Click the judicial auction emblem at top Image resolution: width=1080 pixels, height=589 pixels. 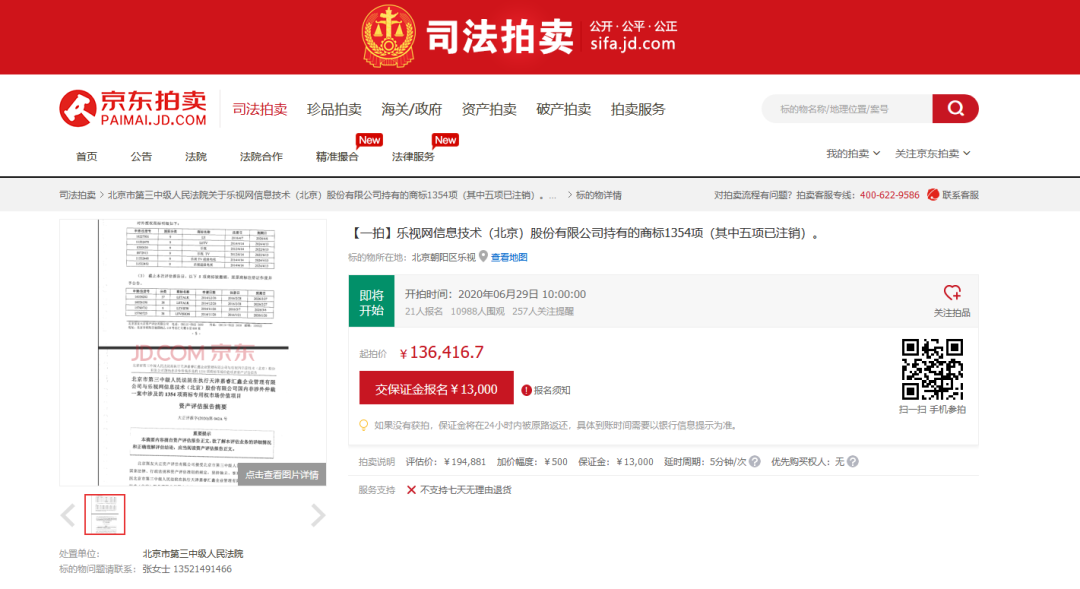pos(388,36)
